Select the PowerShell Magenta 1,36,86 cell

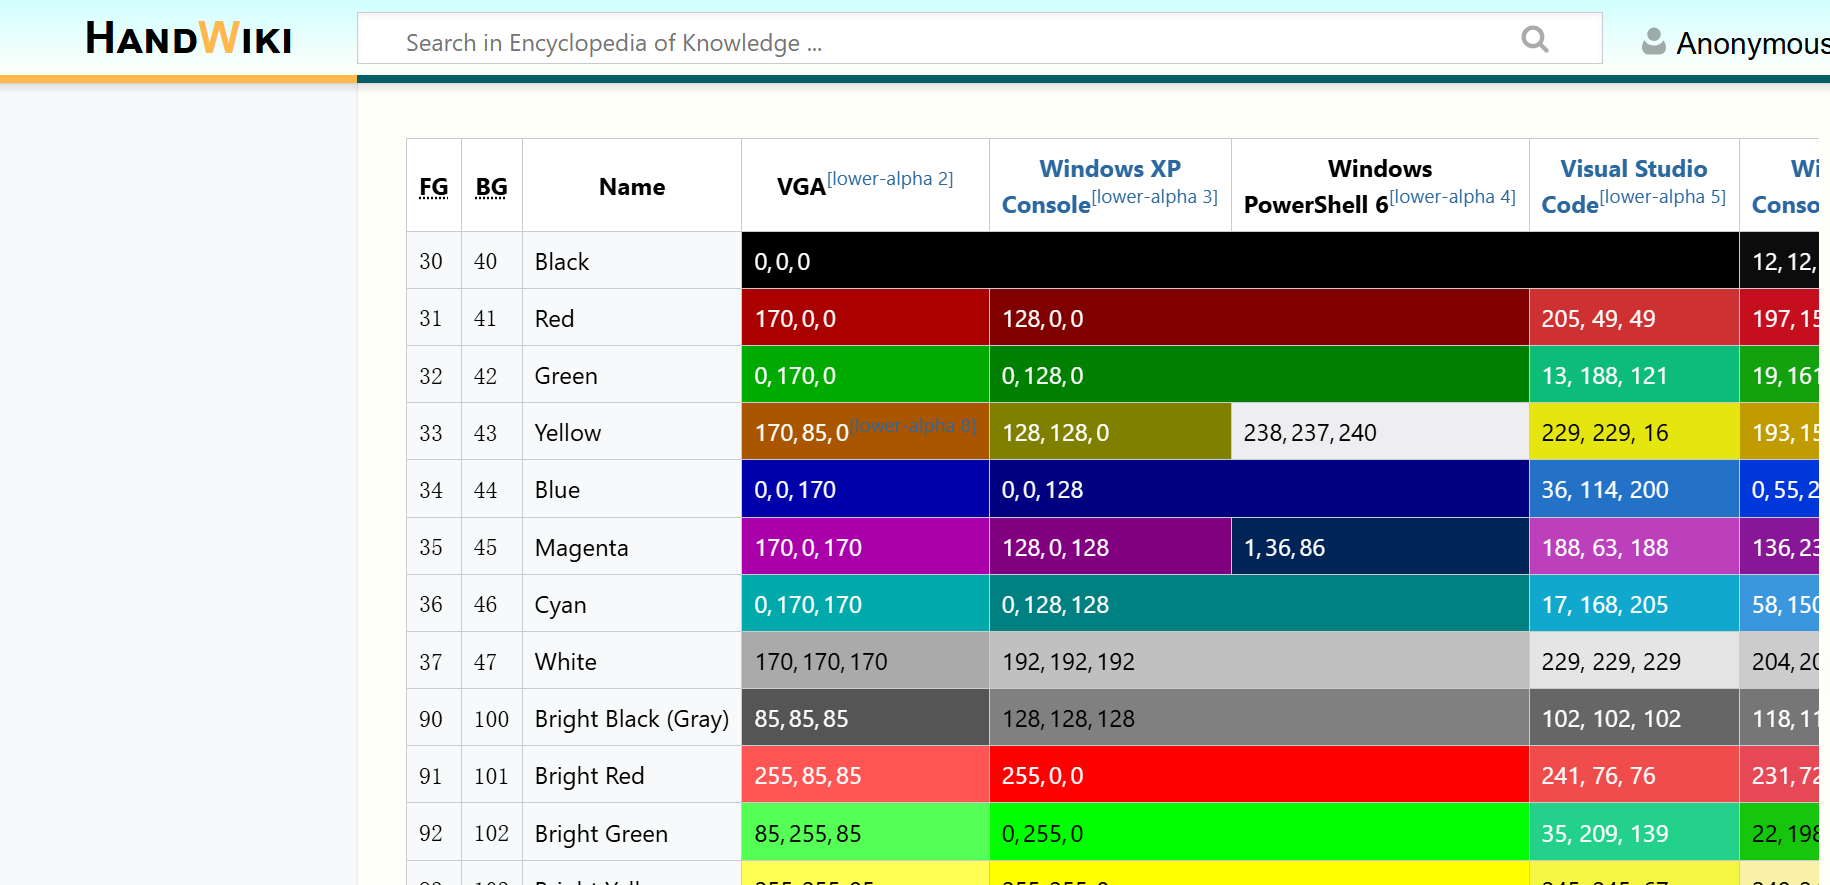(x=1380, y=547)
